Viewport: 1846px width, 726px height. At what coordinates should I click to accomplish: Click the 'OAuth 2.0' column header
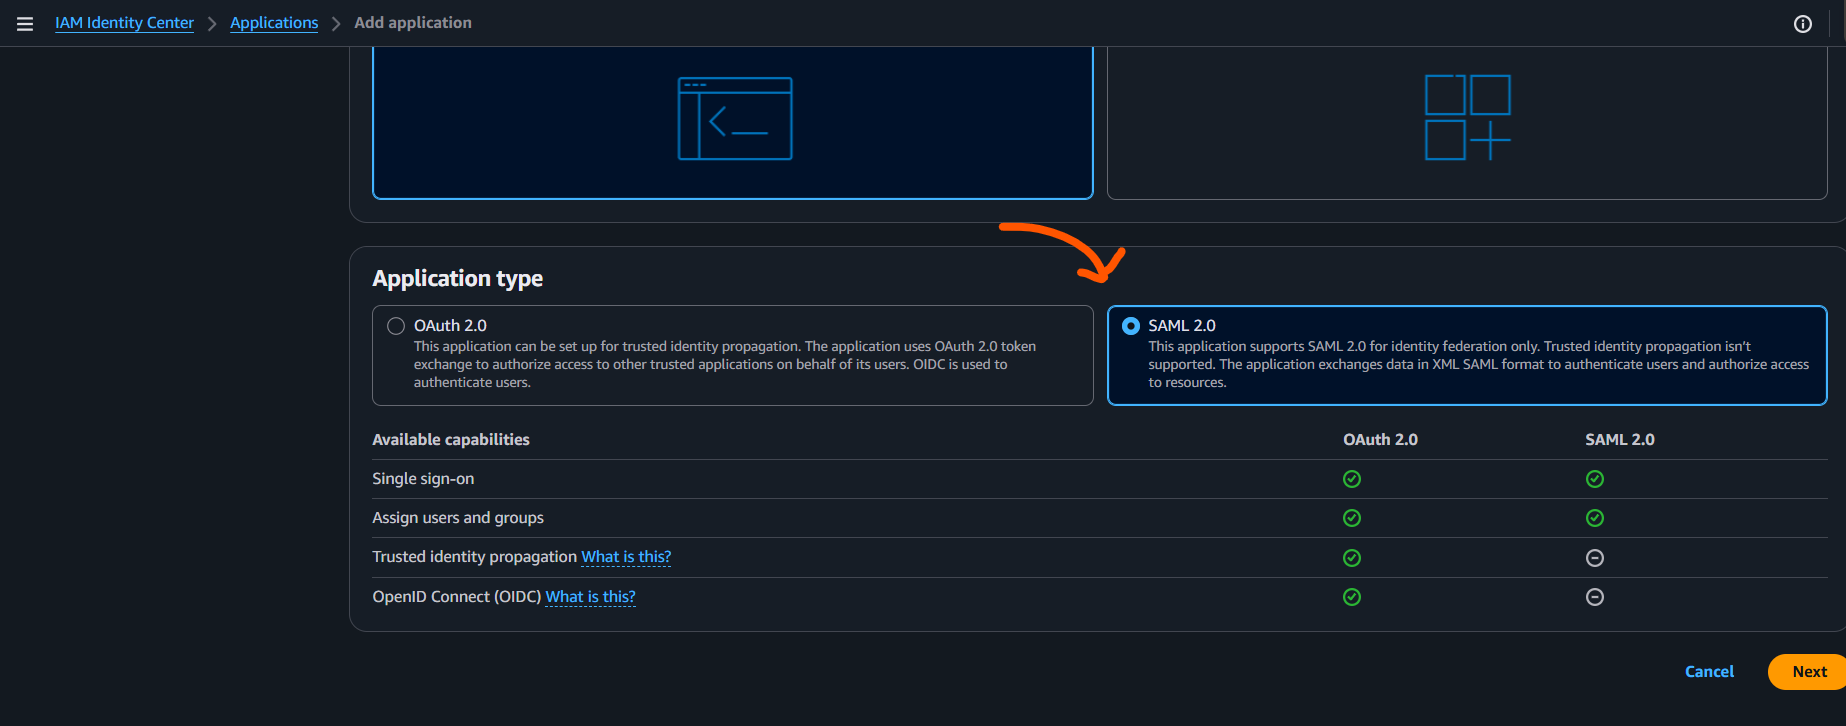pyautogui.click(x=1380, y=440)
